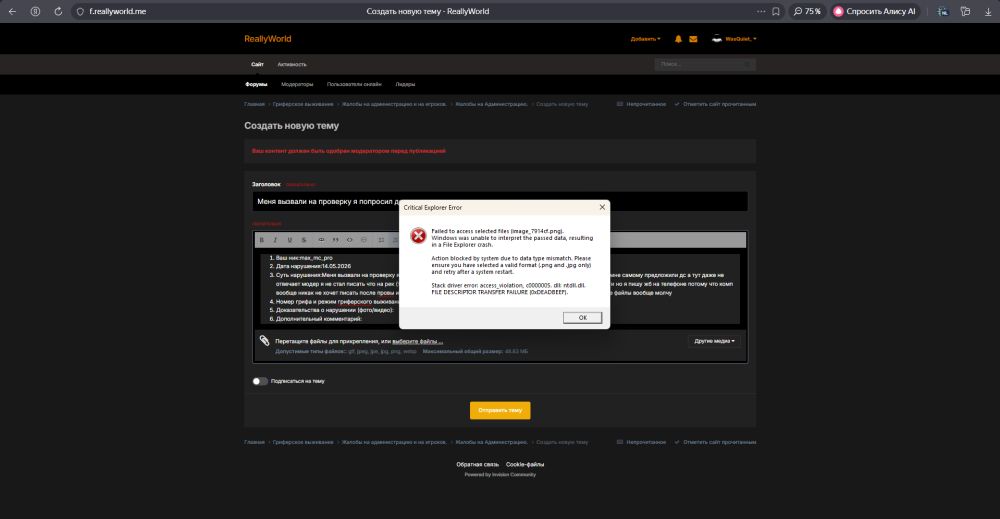Open Лидеры submenu item
Image resolution: width=1000 pixels, height=519 pixels.
coord(405,84)
